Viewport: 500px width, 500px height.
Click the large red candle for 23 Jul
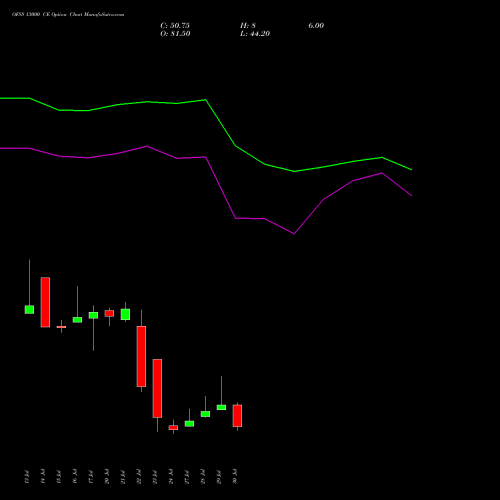click(x=157, y=388)
